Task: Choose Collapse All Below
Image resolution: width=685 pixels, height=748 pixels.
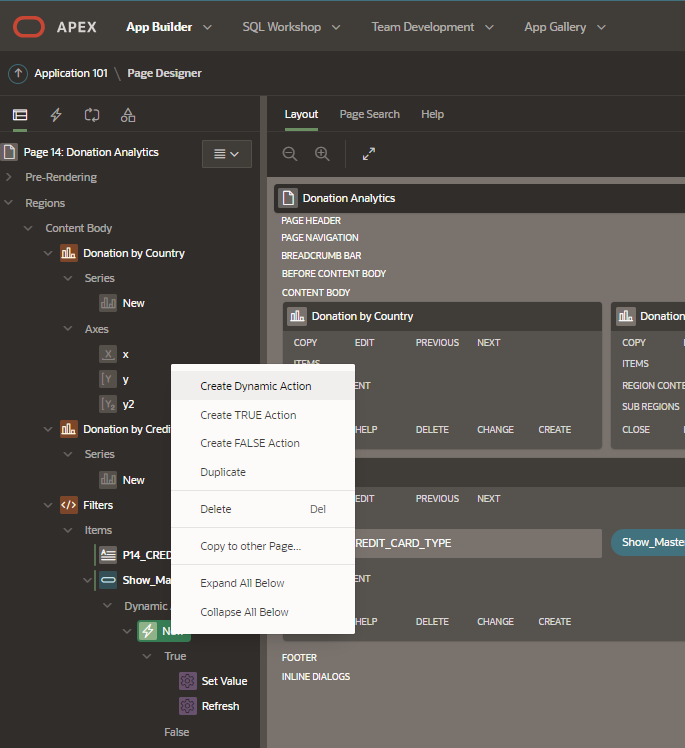Action: point(263,612)
